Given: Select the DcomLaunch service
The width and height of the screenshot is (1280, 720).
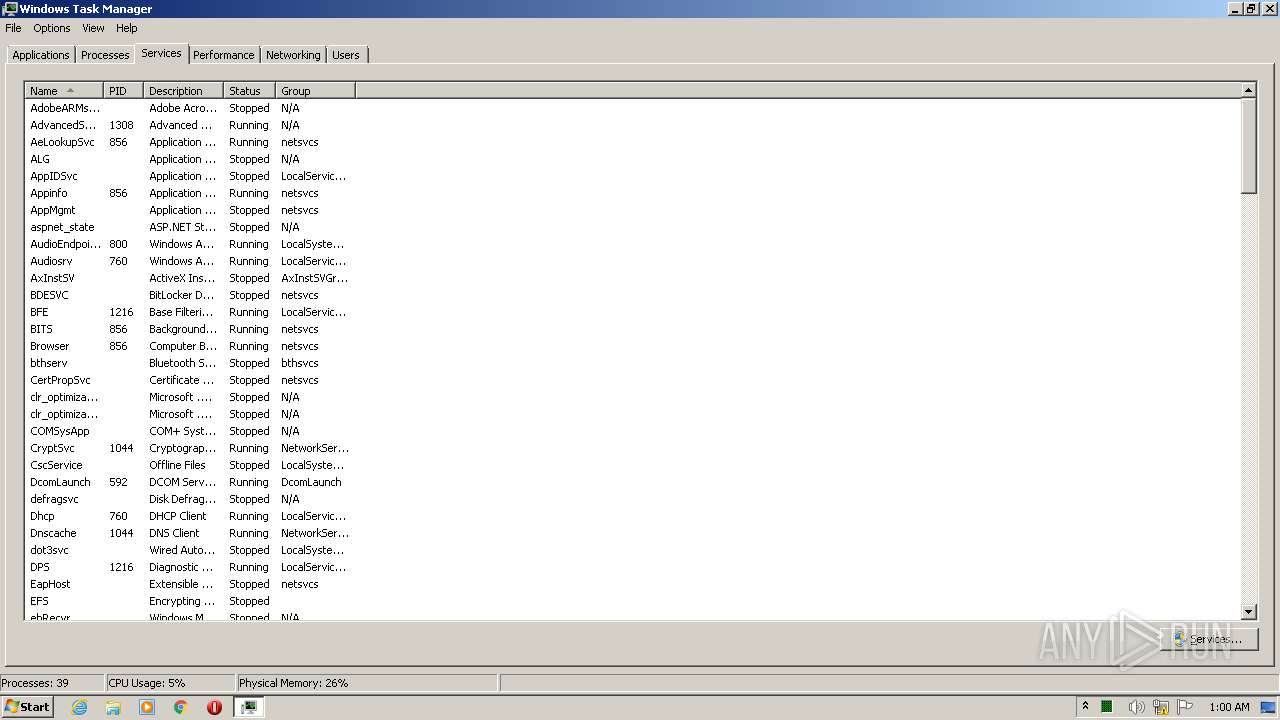Looking at the screenshot, I should pos(190,482).
